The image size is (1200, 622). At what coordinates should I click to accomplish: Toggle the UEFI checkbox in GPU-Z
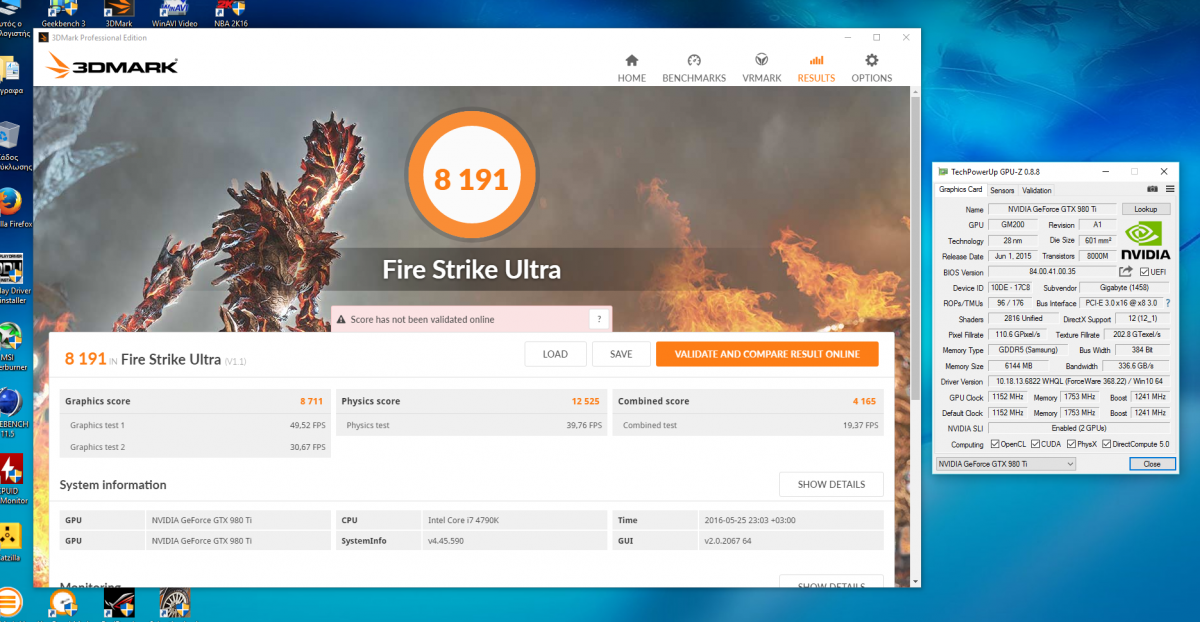tap(1144, 271)
